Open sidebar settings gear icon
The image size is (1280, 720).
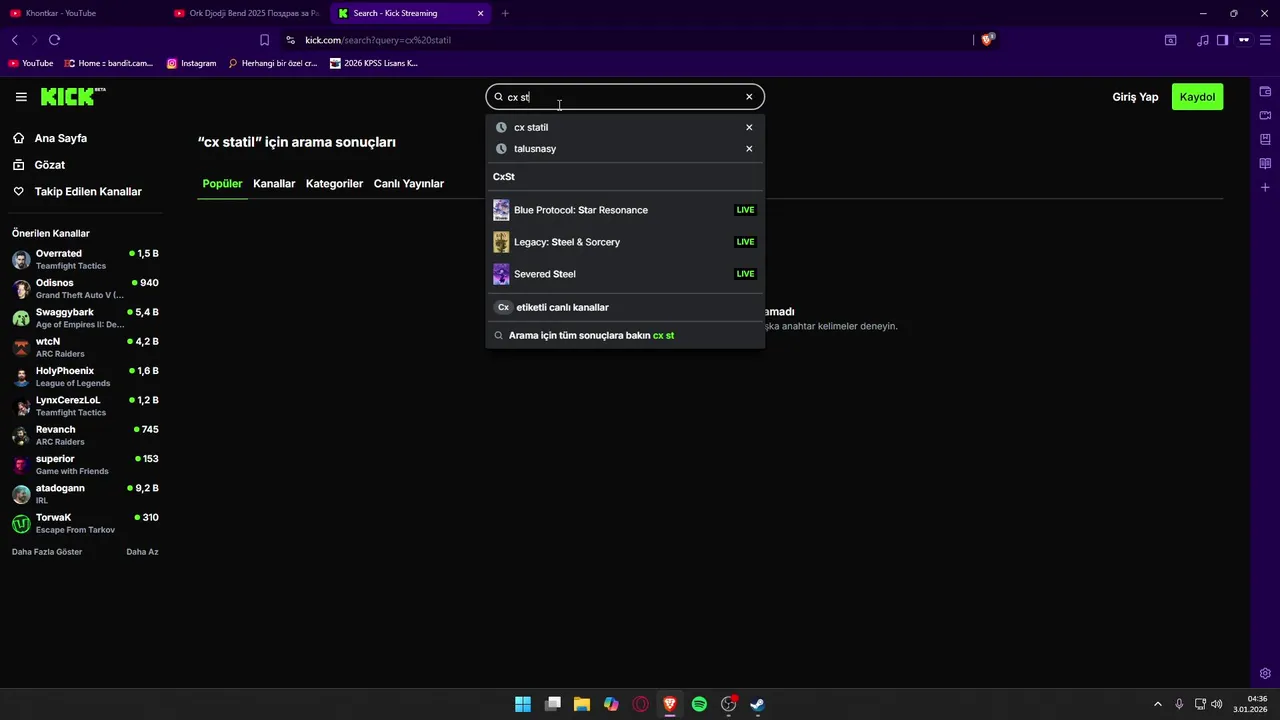click(1265, 673)
